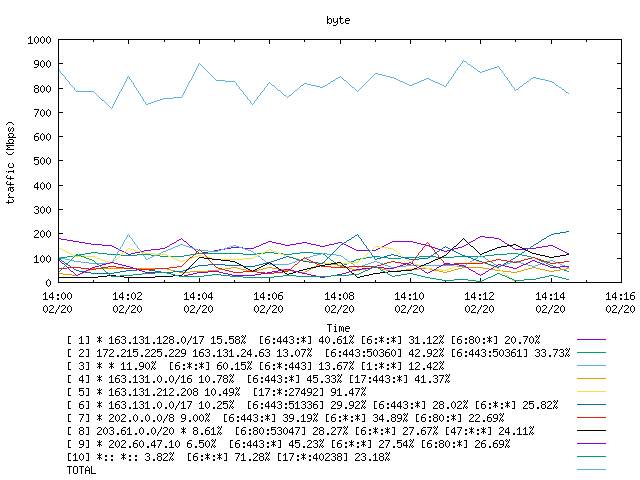Click the green line sample for entry [ 2]
The width and height of the screenshot is (640, 480).
click(x=591, y=353)
